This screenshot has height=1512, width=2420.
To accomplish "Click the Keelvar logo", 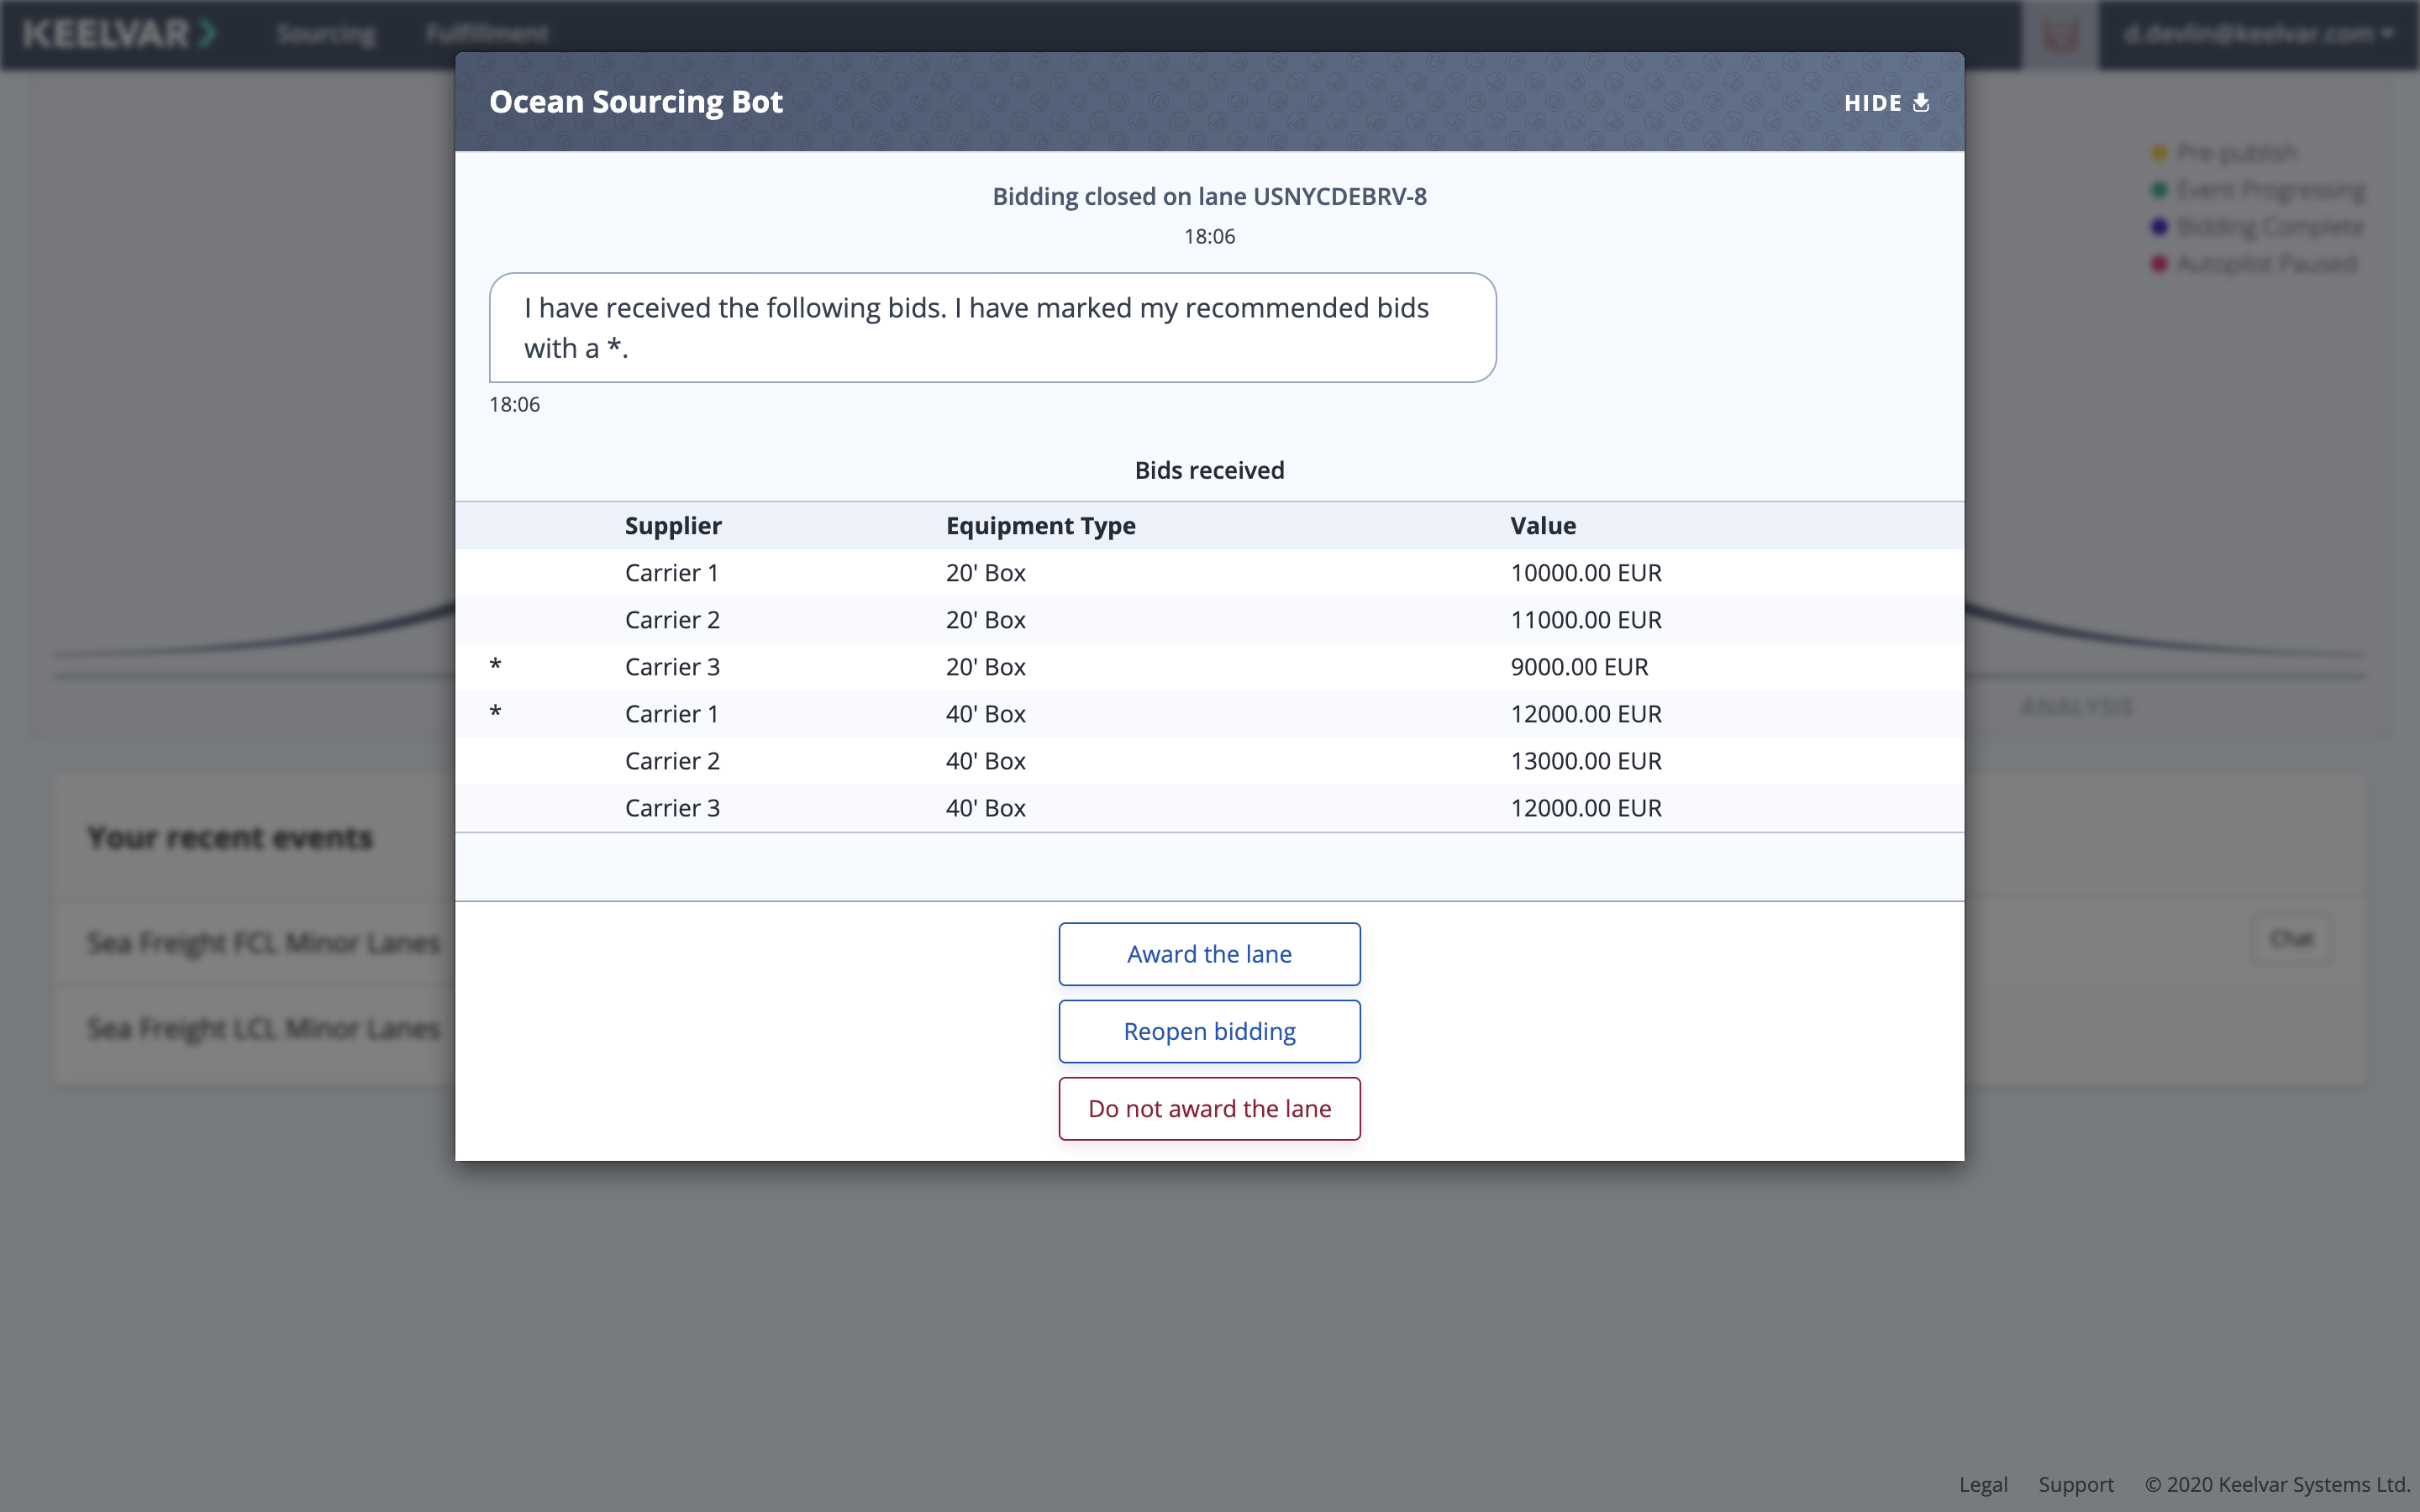I will coord(119,34).
